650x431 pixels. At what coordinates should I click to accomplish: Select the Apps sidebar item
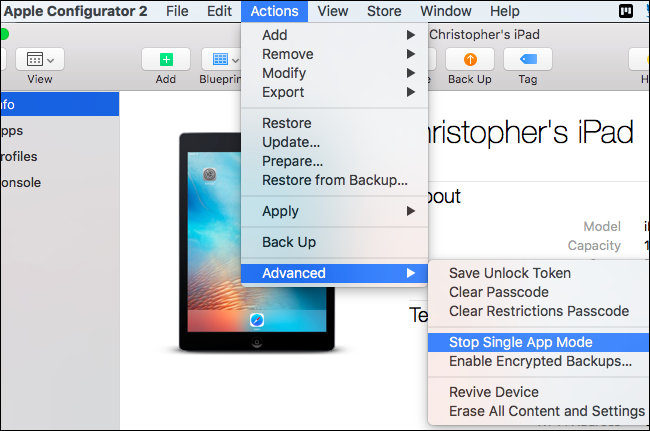click(x=60, y=131)
